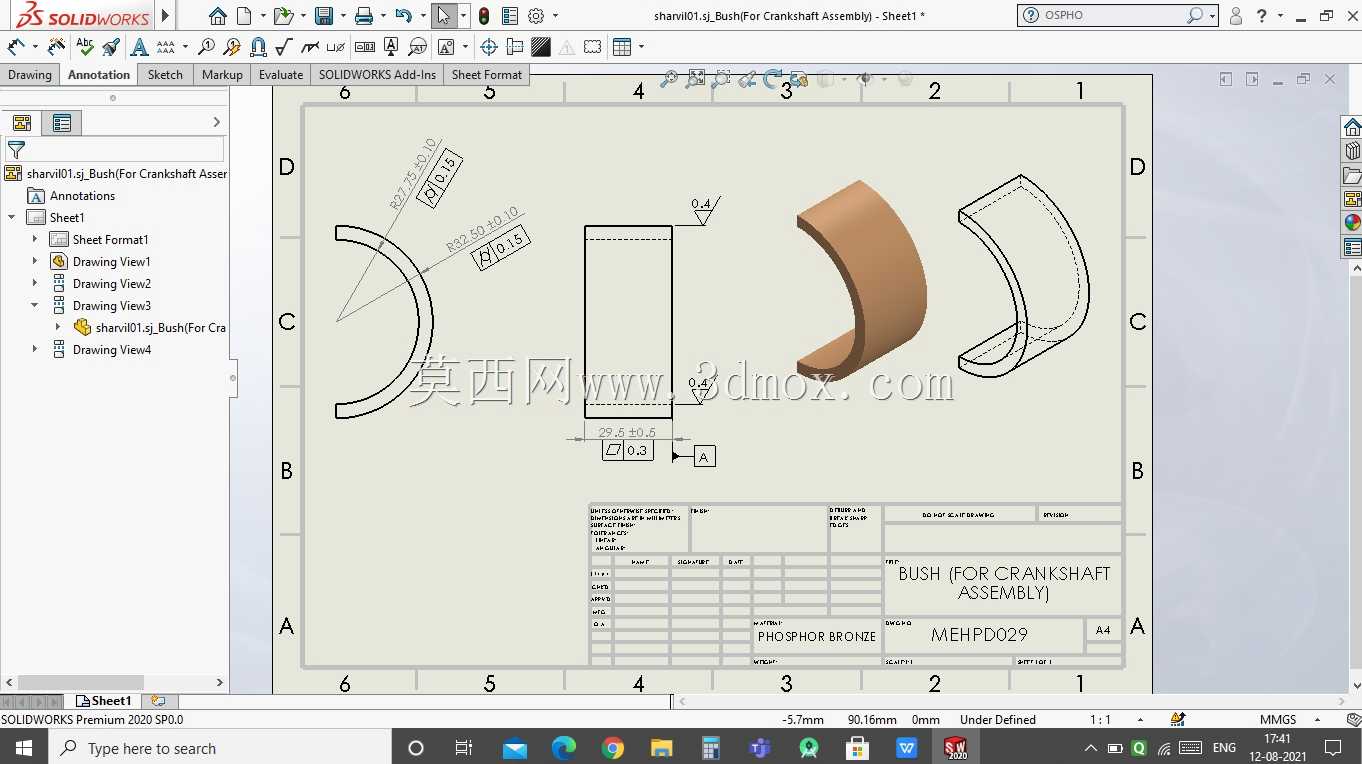Apply Area Hatch/Fill tool
Image resolution: width=1362 pixels, height=764 pixels.
[541, 46]
